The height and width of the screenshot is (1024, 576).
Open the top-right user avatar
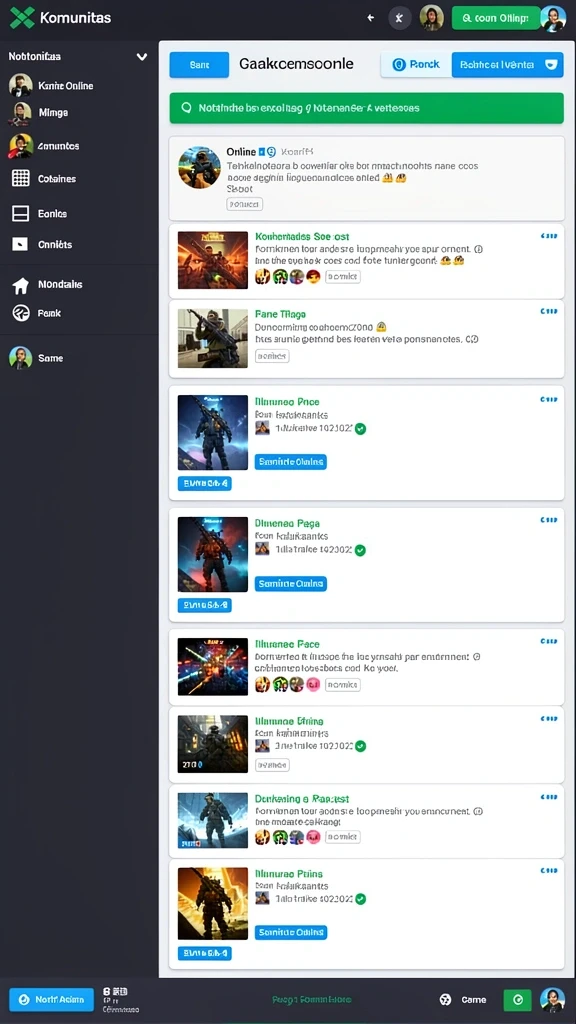(553, 18)
